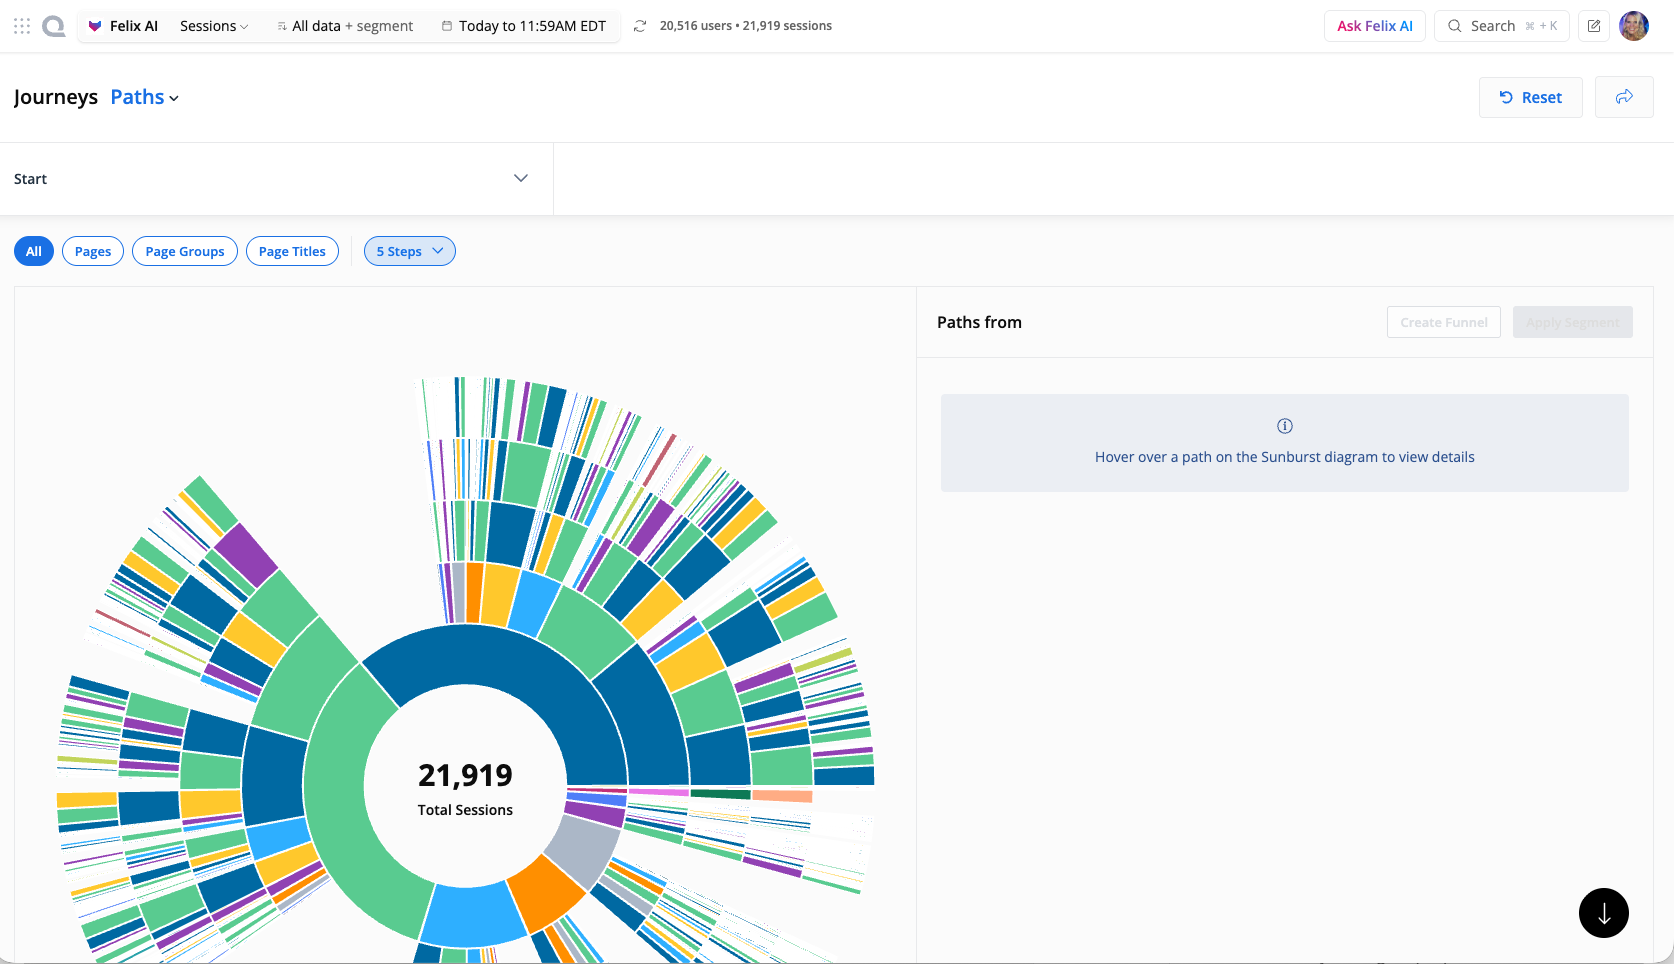Image resolution: width=1674 pixels, height=964 pixels.
Task: Click the orange segment in the inner ring
Action: pyautogui.click(x=545, y=895)
